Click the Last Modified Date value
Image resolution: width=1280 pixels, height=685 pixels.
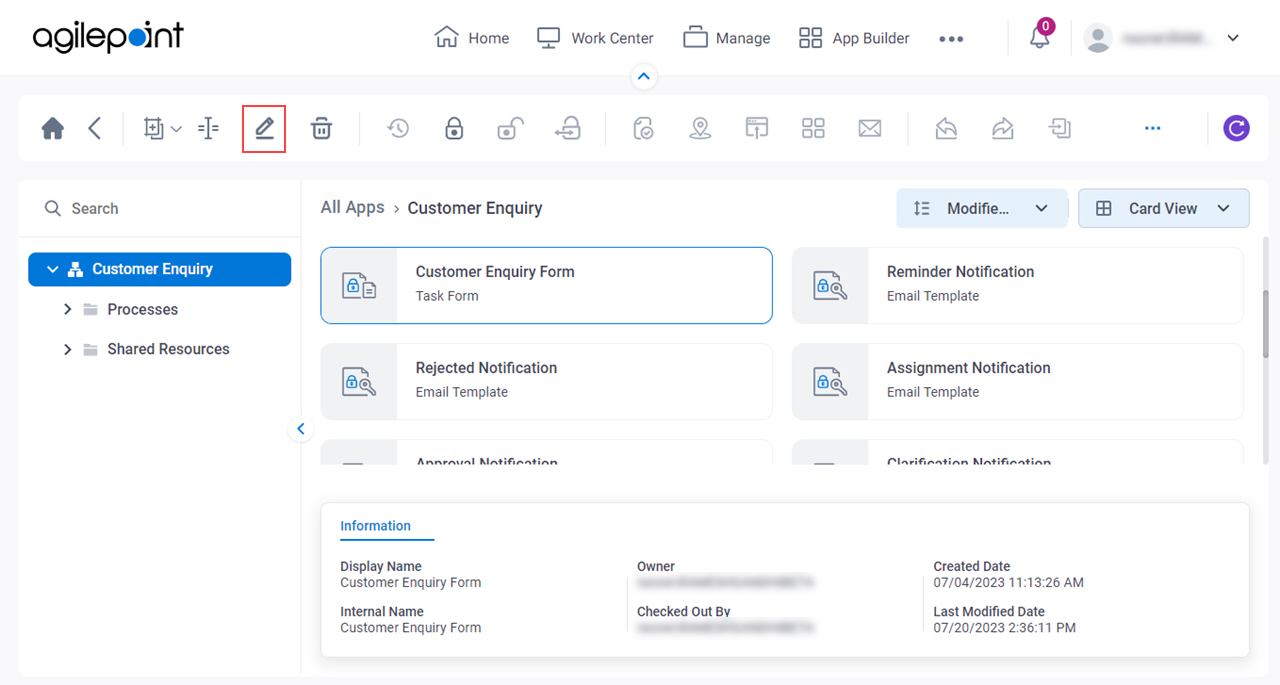(1004, 628)
